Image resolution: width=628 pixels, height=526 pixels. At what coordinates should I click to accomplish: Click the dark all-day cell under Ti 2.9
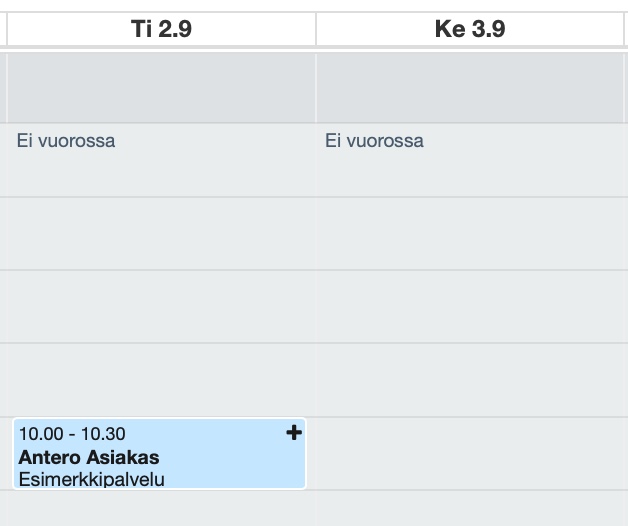[161, 86]
